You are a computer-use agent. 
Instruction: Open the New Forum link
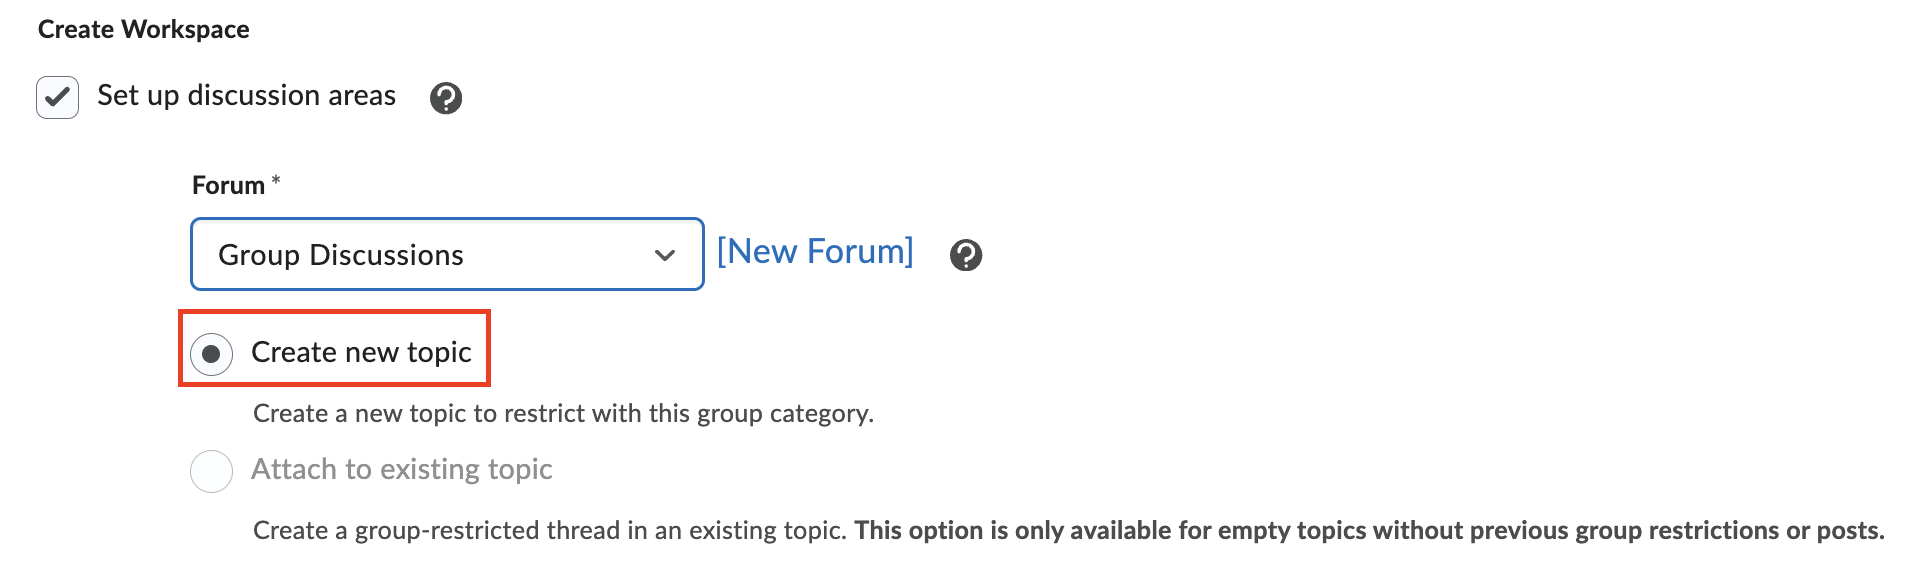pos(815,251)
